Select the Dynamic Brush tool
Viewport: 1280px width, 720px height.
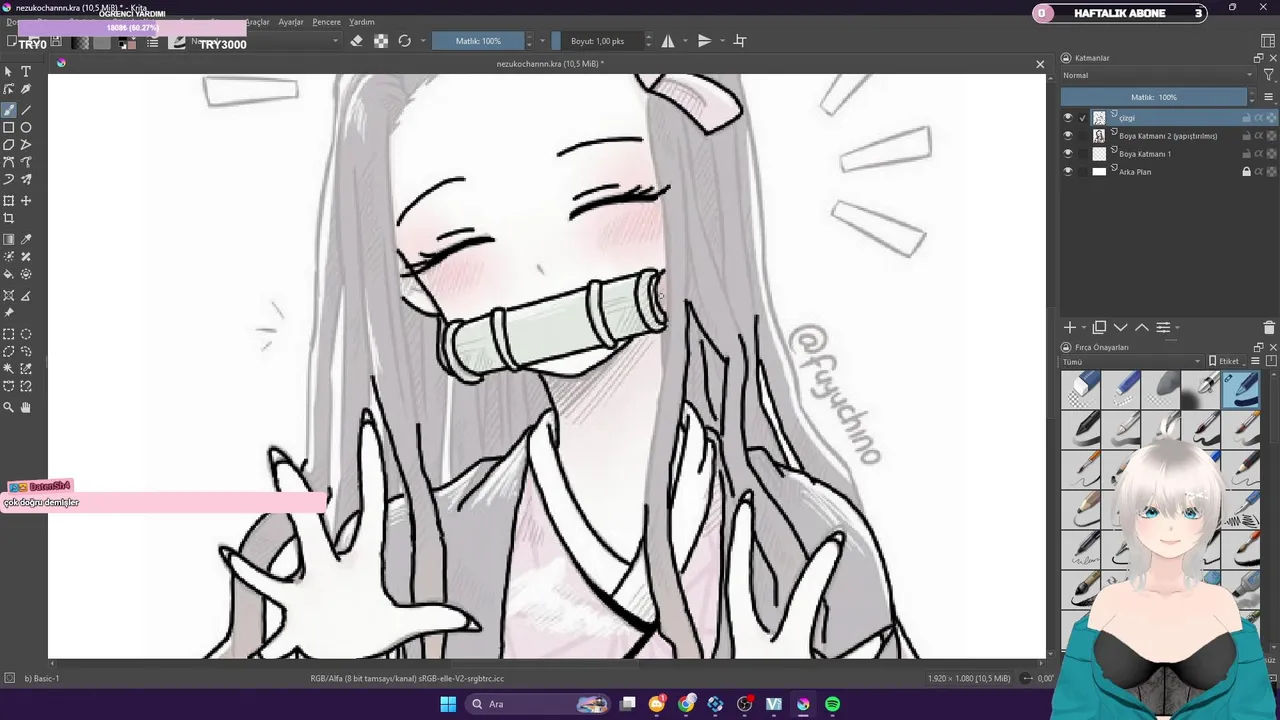point(9,180)
